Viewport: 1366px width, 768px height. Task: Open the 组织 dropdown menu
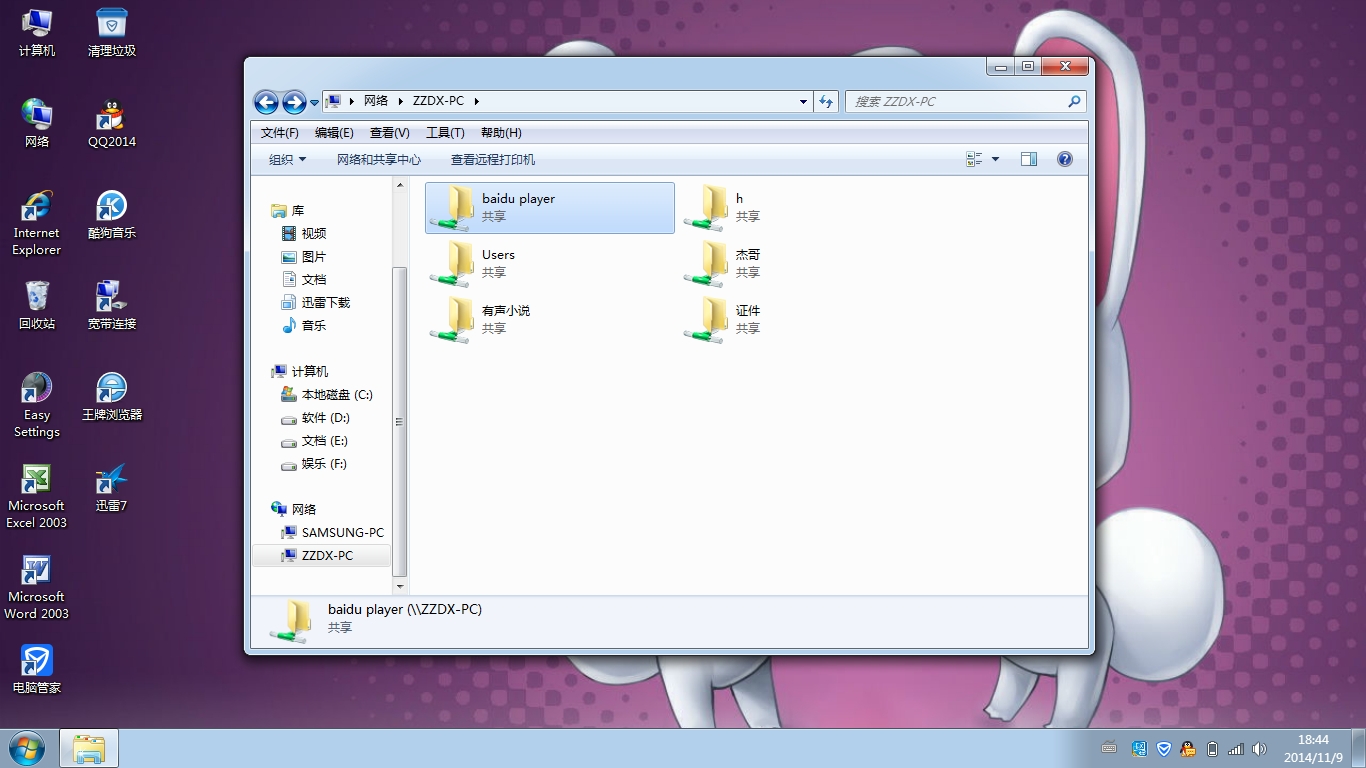pos(287,159)
